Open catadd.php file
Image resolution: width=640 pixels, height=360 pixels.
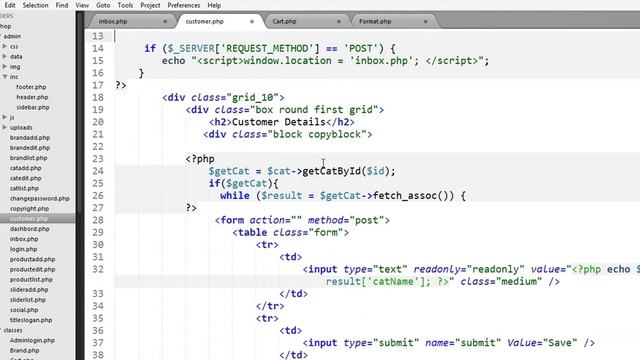pyautogui.click(x=25, y=168)
